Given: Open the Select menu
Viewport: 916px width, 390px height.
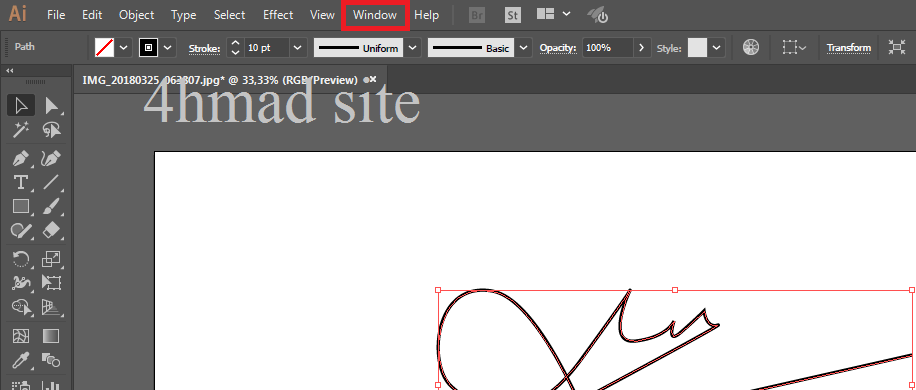Looking at the screenshot, I should point(229,15).
